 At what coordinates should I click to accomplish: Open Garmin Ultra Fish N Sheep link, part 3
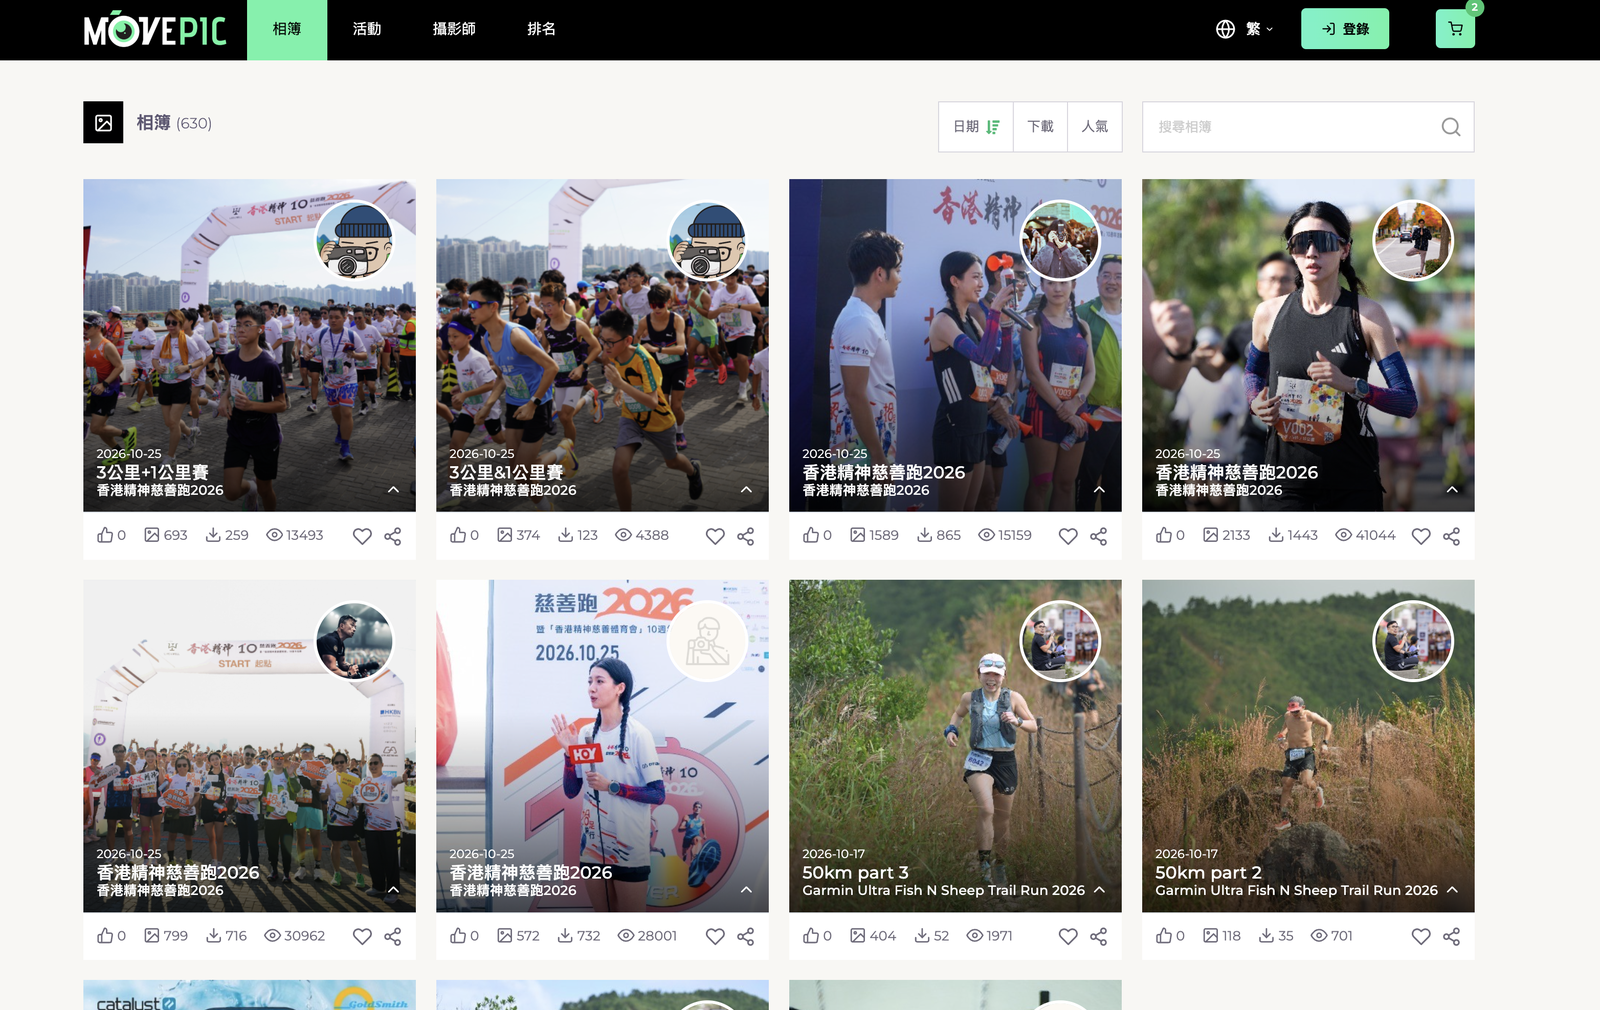pyautogui.click(x=943, y=890)
